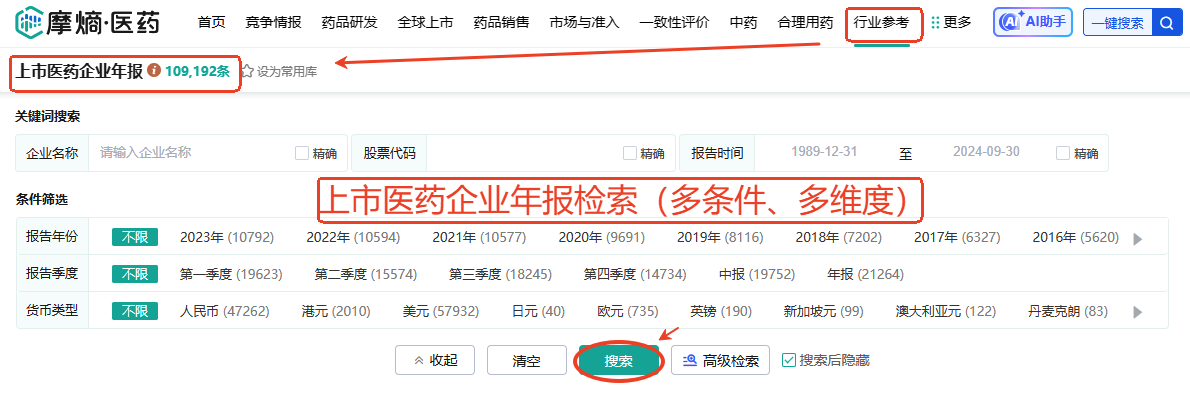Filter by 年报 (21264)
1190x394 pixels.
865,274
